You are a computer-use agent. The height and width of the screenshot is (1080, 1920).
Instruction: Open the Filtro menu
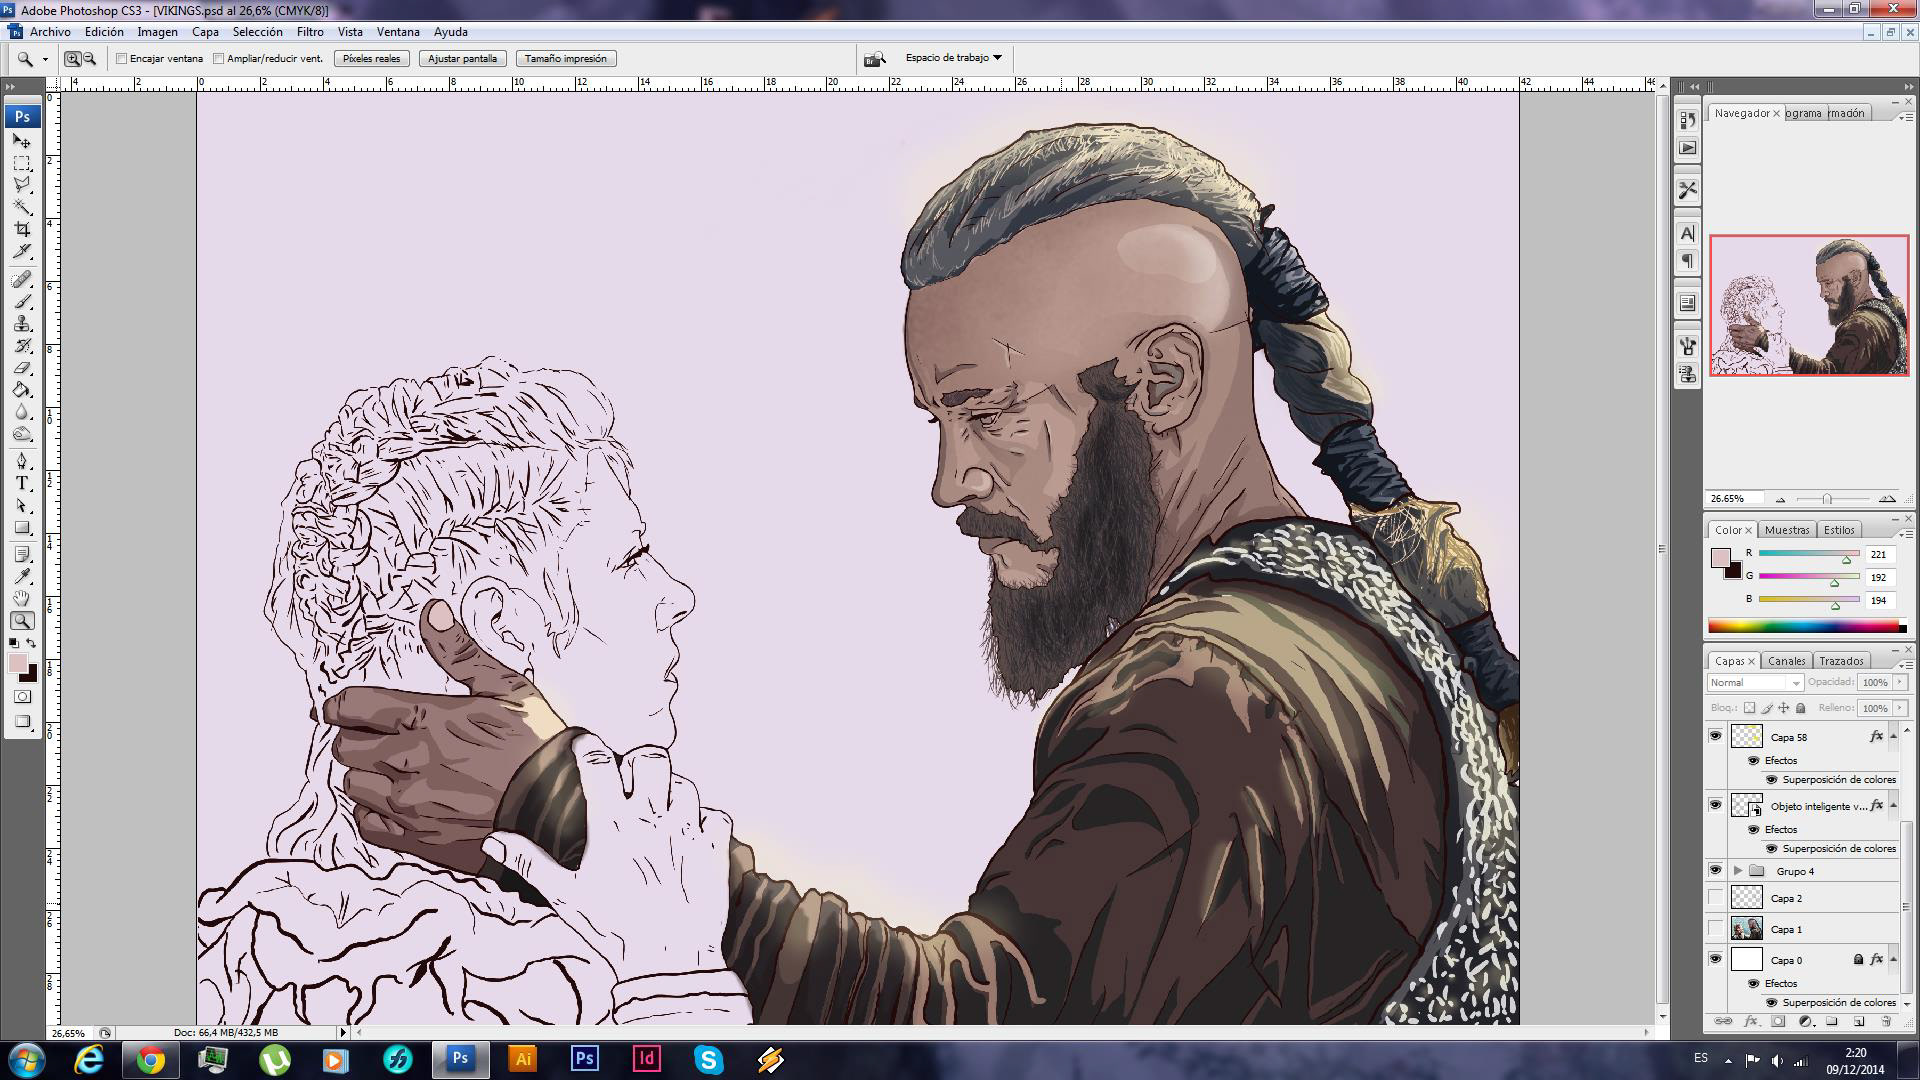point(309,32)
